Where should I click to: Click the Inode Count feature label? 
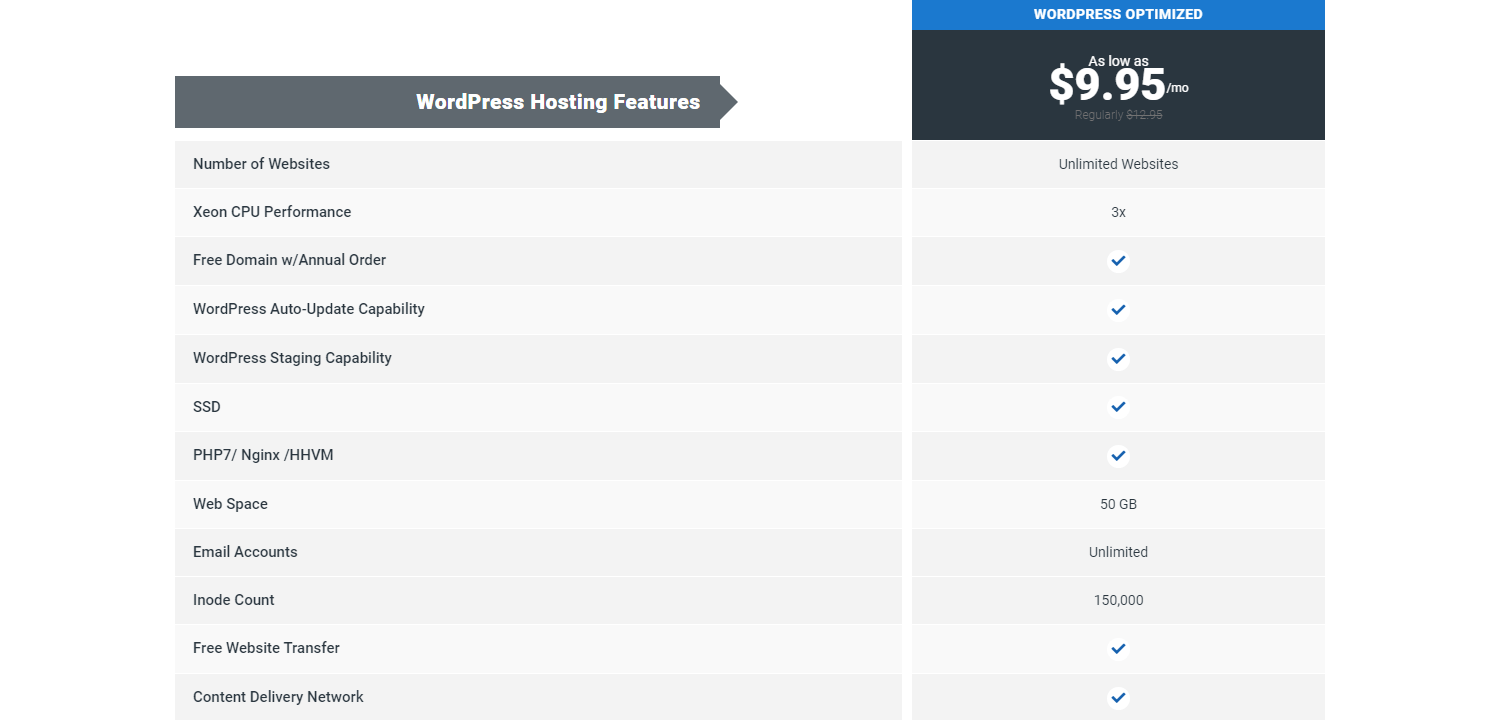pos(233,600)
